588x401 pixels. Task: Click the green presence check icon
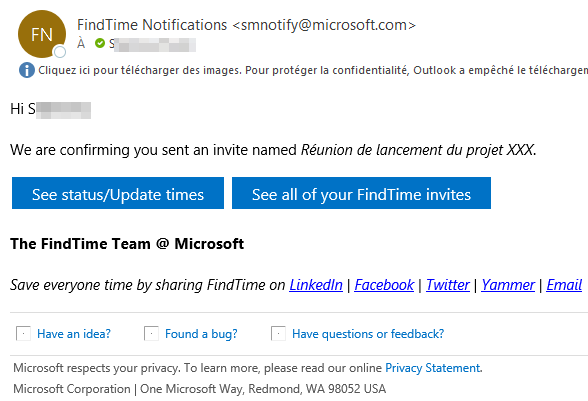[x=100, y=44]
